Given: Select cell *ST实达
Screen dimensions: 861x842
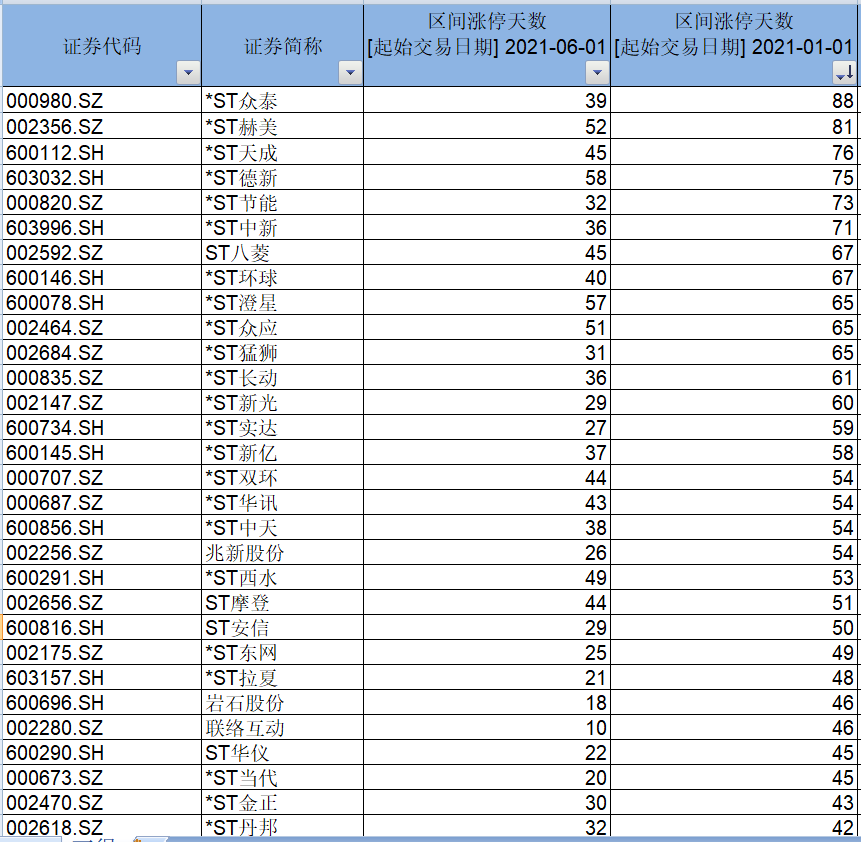Looking at the screenshot, I should tap(283, 427).
